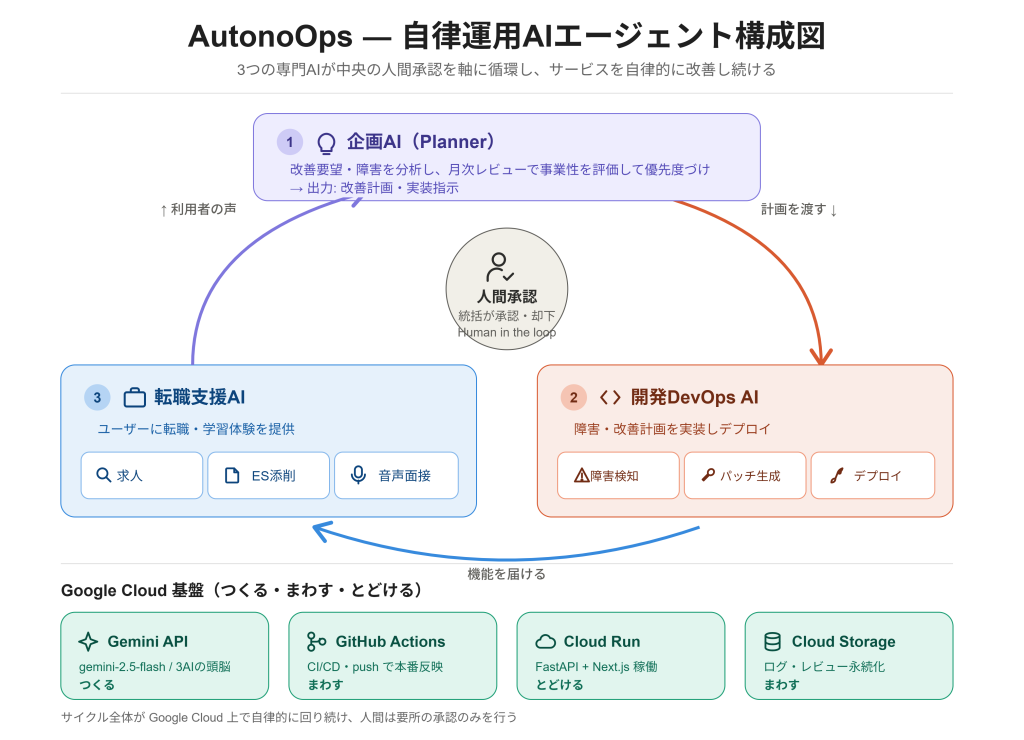Click the code brackets icon beside 開発DevOps AI
This screenshot has height=740, width=1024.
tap(610, 397)
